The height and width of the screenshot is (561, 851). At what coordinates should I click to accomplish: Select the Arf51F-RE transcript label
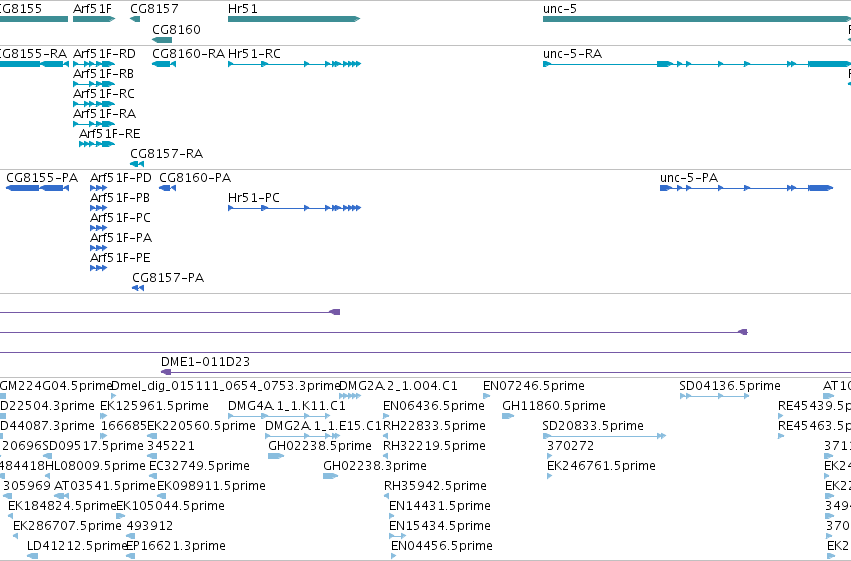pyautogui.click(x=110, y=134)
